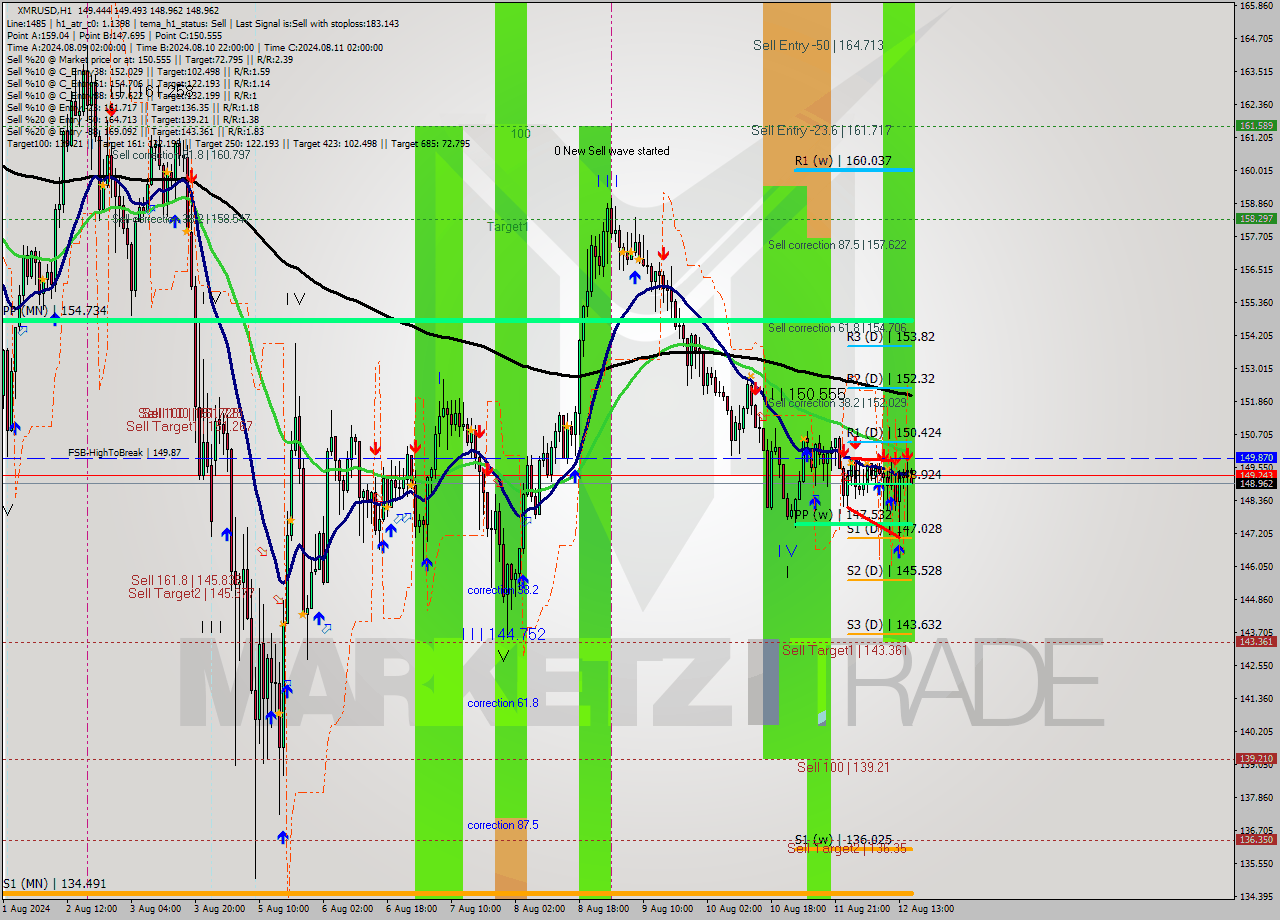This screenshot has height=920, width=1280.
Task: Click the 'S2 (D) | 145.528' support label
Action: point(894,571)
